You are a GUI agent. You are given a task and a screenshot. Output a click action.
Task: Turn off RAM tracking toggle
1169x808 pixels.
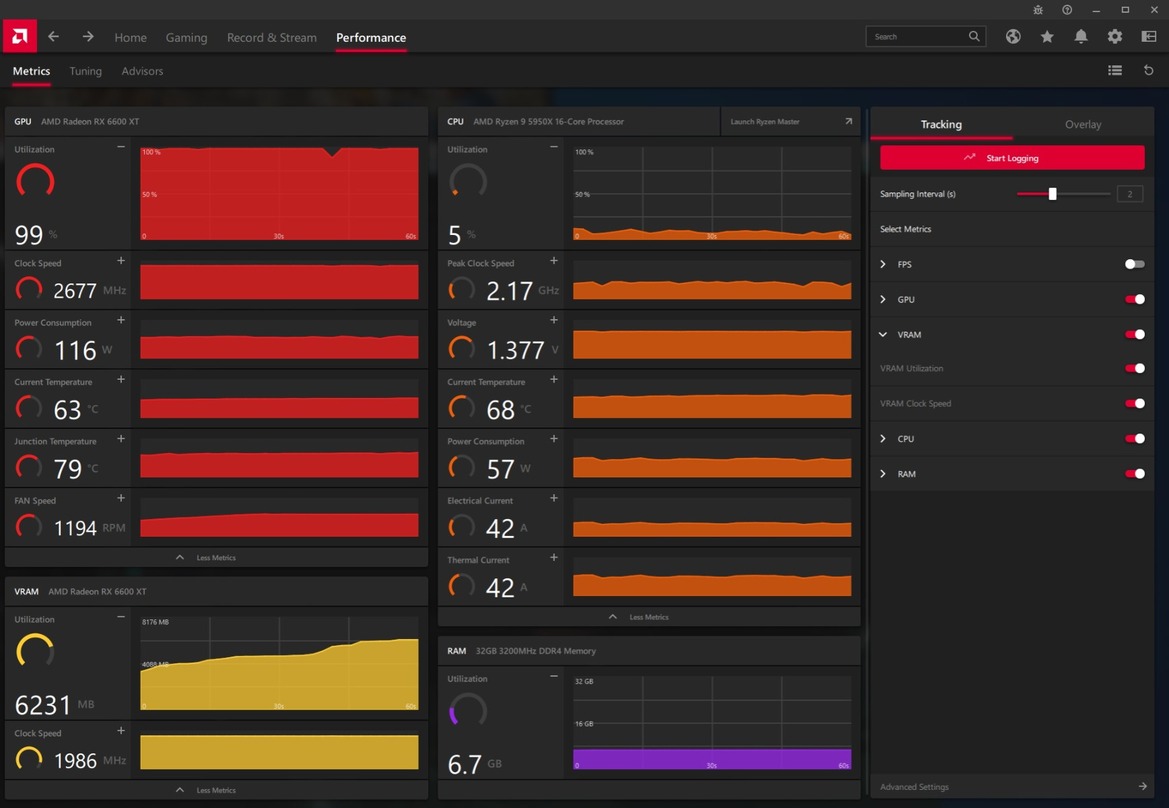pos(1135,473)
